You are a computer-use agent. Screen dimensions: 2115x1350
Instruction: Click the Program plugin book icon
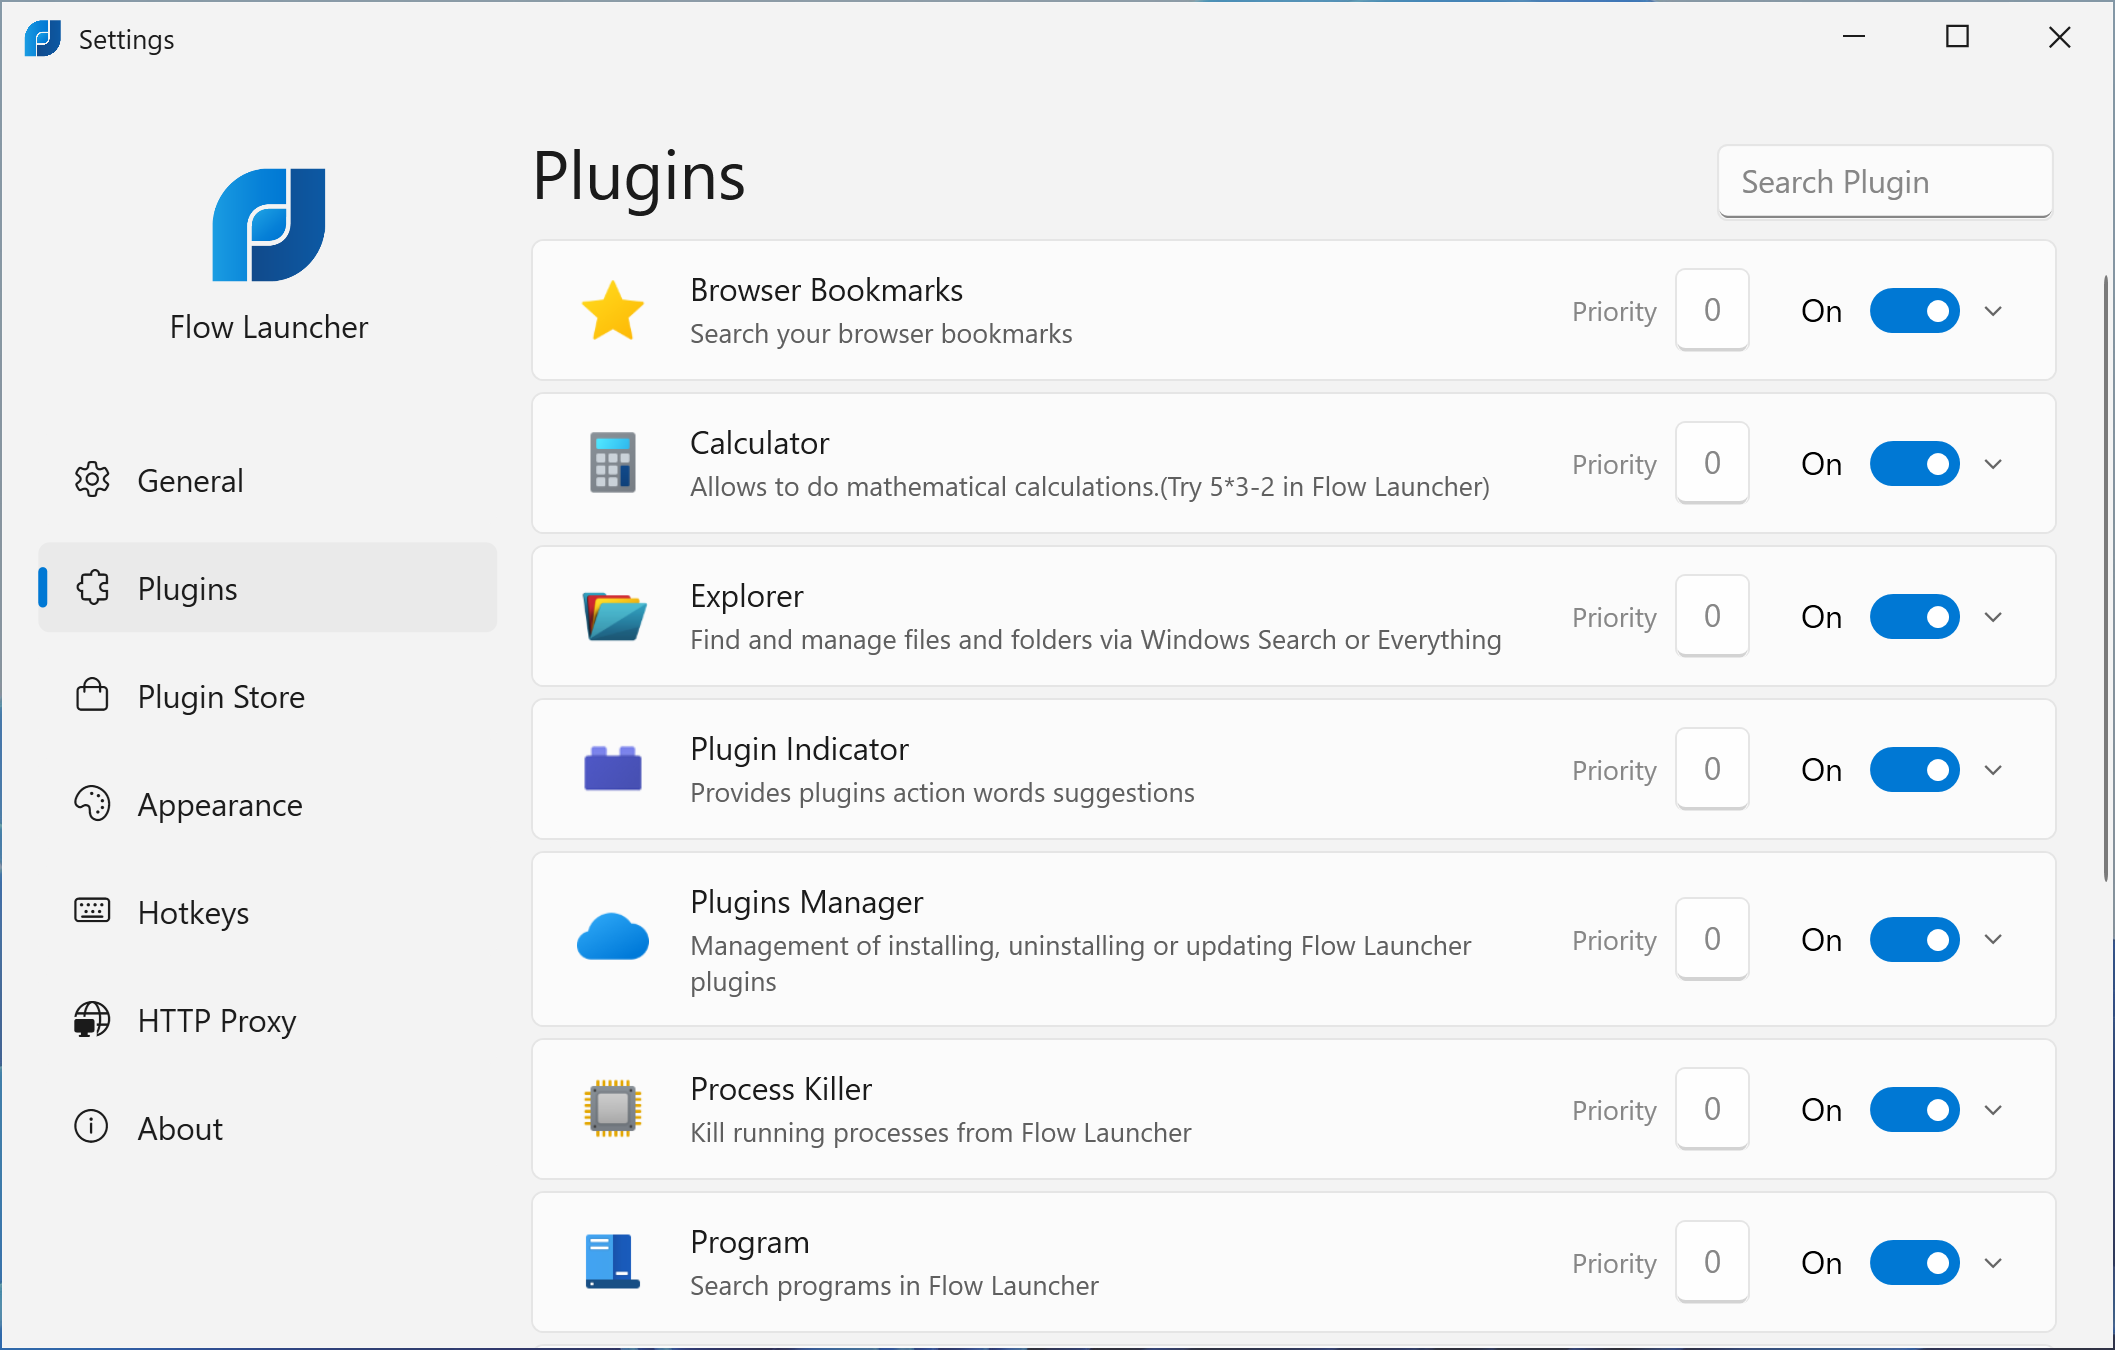point(612,1261)
